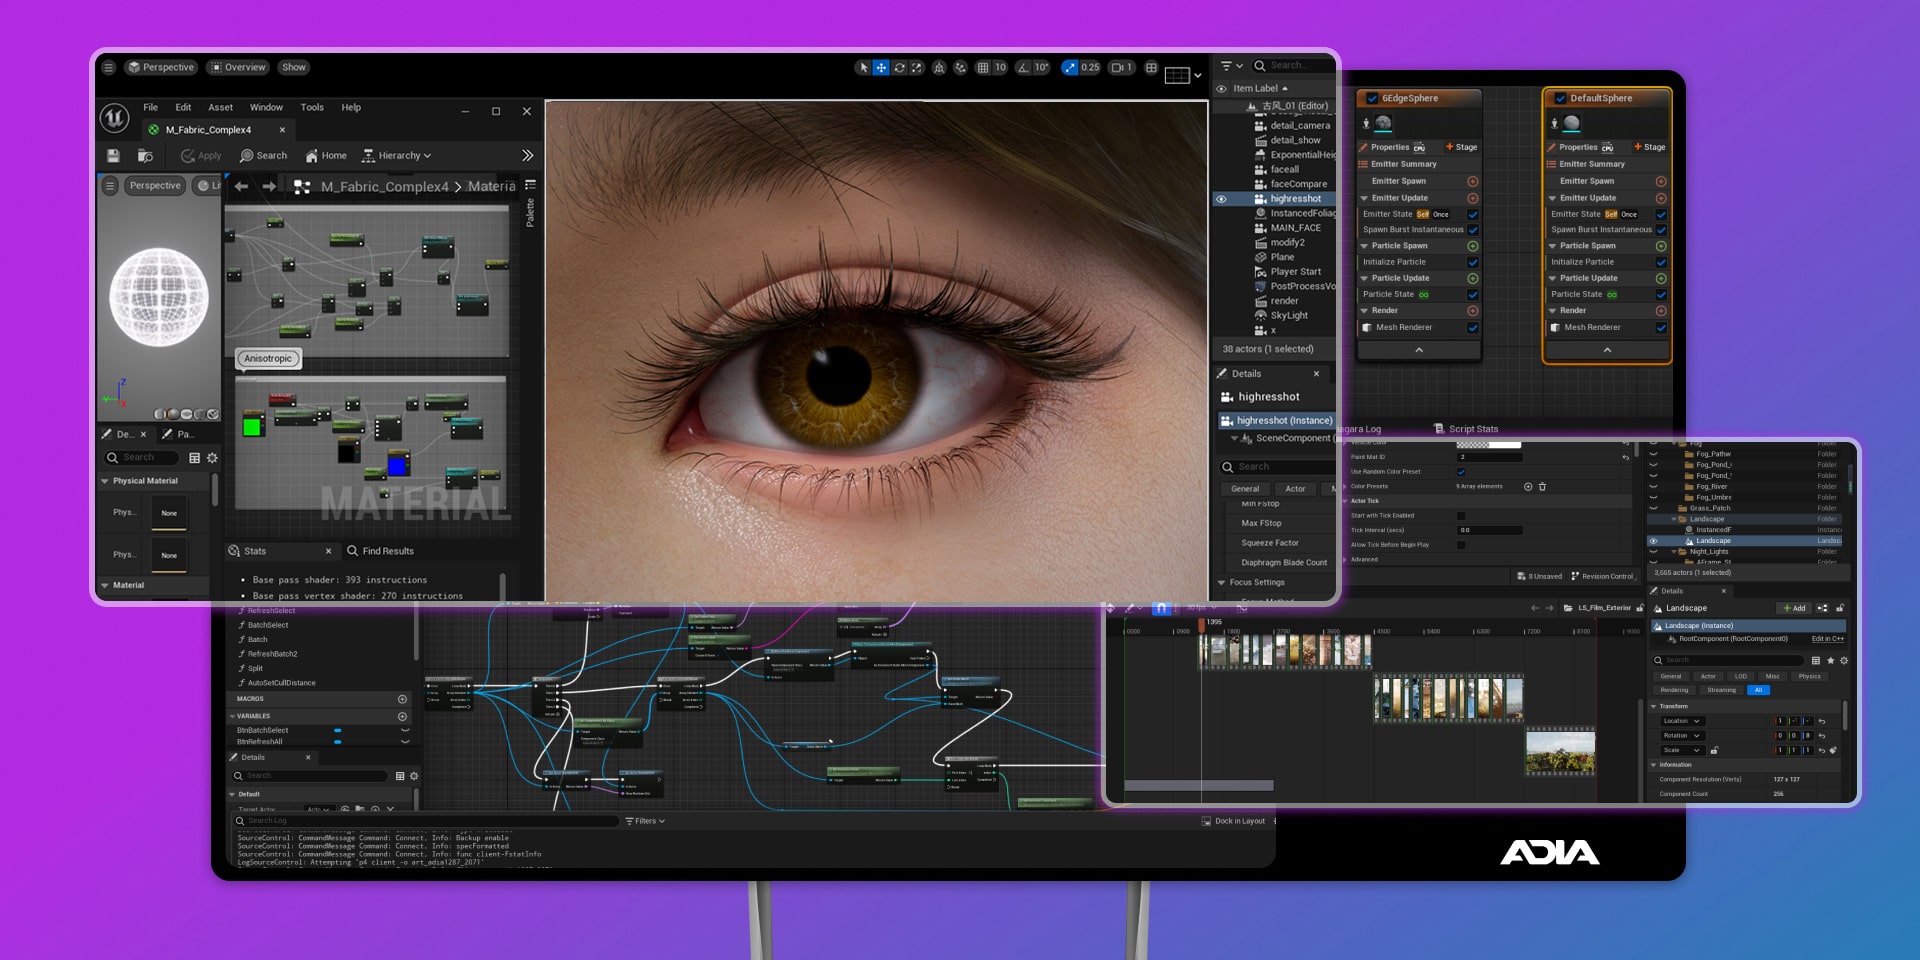Click the favorites star in Landscape Details panel
This screenshot has height=960, width=1920.
(x=1830, y=661)
